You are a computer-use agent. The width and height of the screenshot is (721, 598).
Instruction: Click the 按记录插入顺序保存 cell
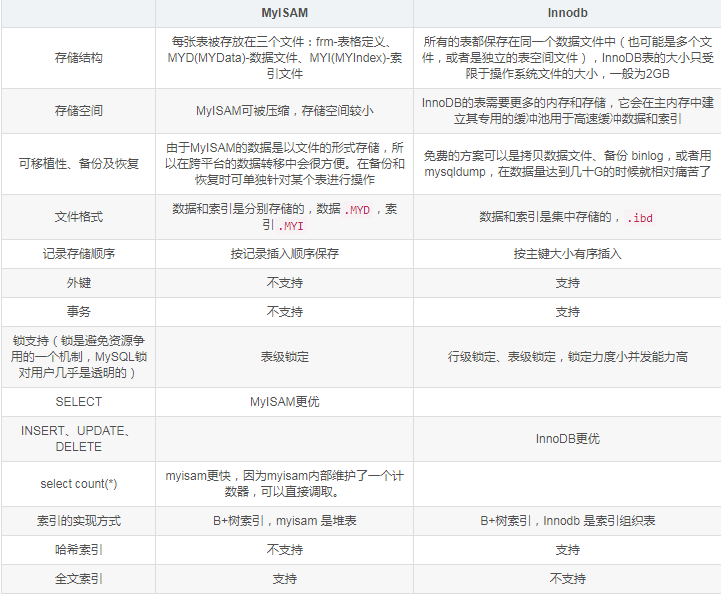(x=285, y=254)
